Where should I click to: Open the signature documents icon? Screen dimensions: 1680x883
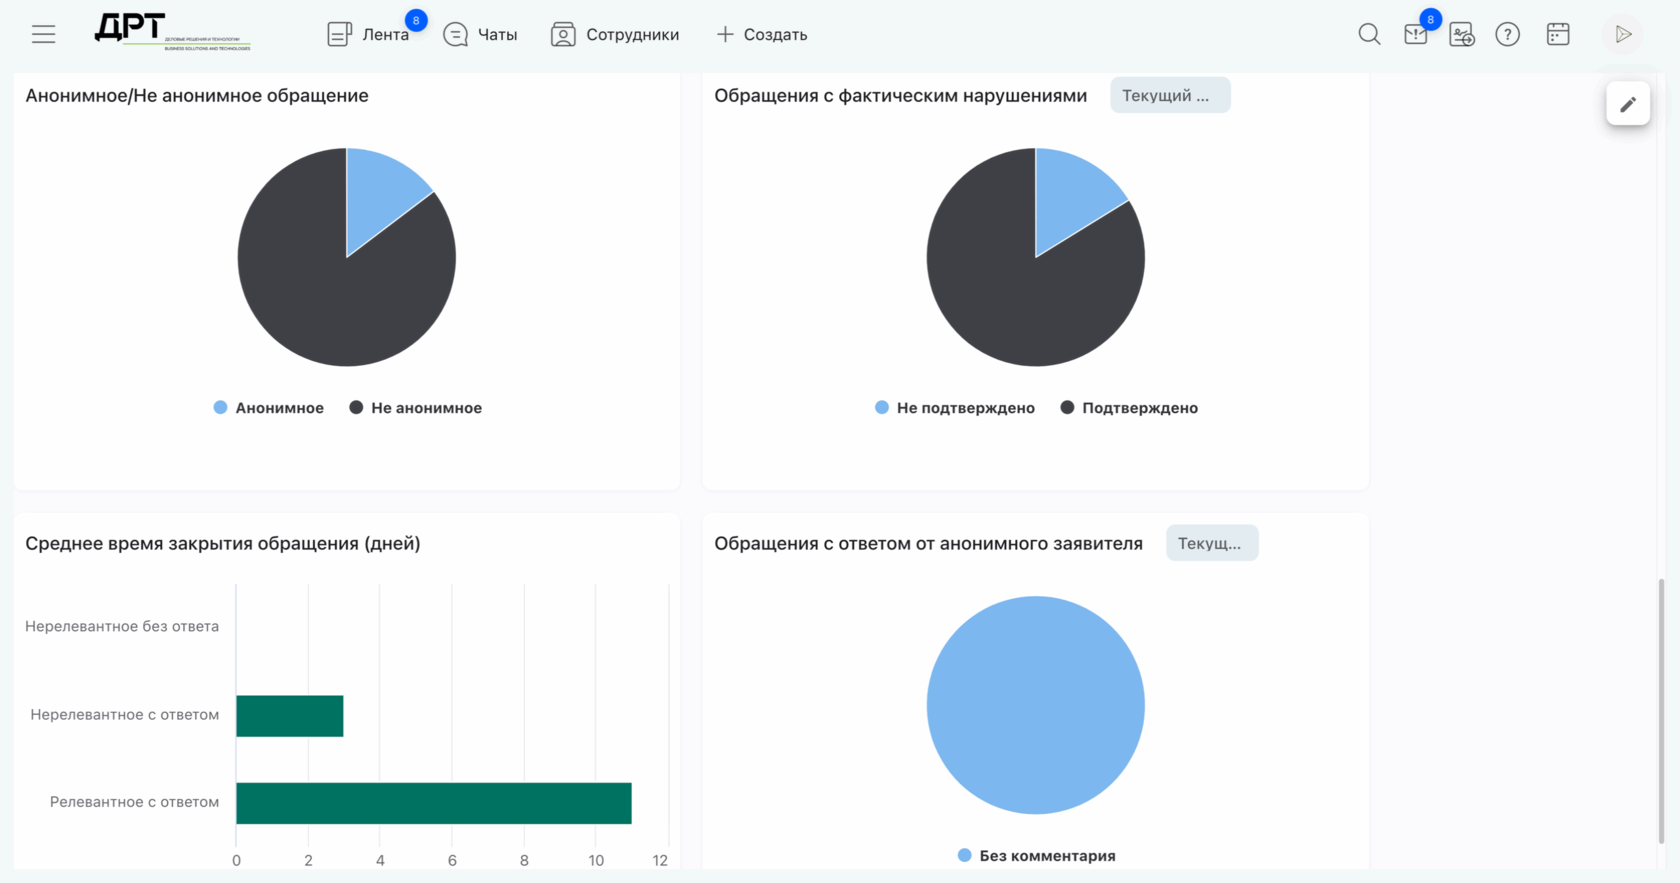point(1462,34)
